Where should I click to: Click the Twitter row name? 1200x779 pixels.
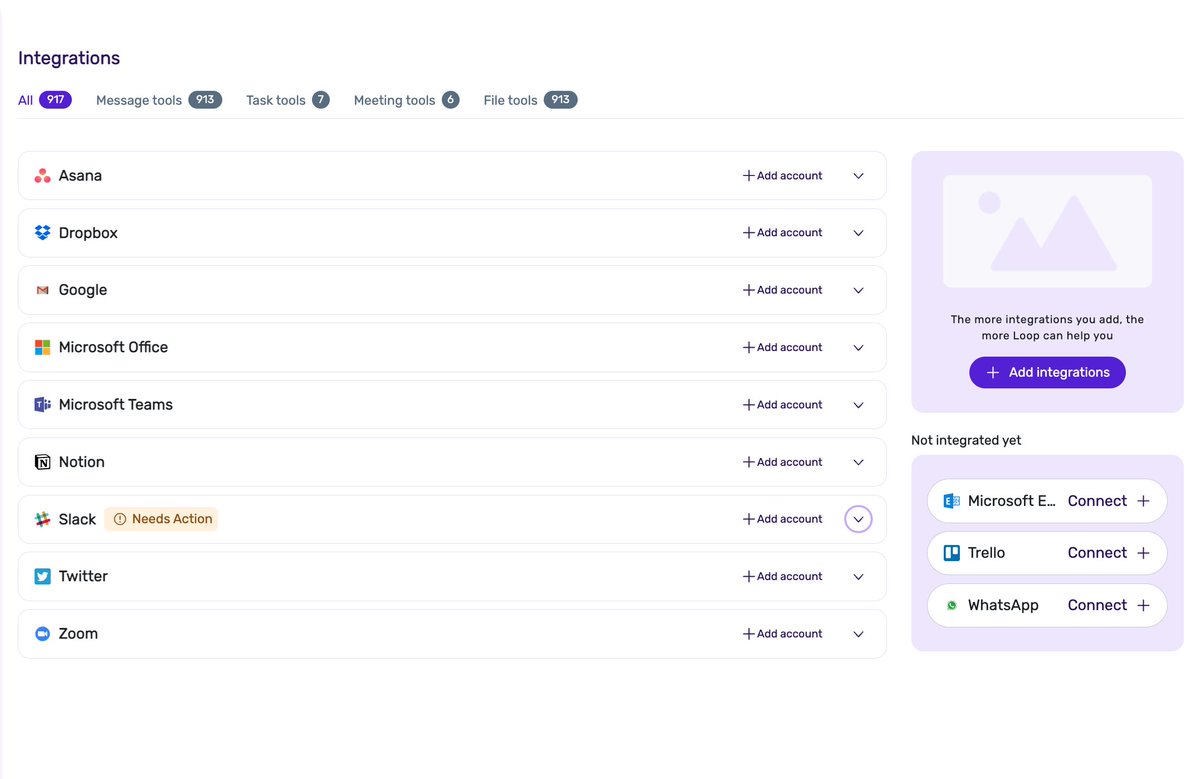click(83, 576)
